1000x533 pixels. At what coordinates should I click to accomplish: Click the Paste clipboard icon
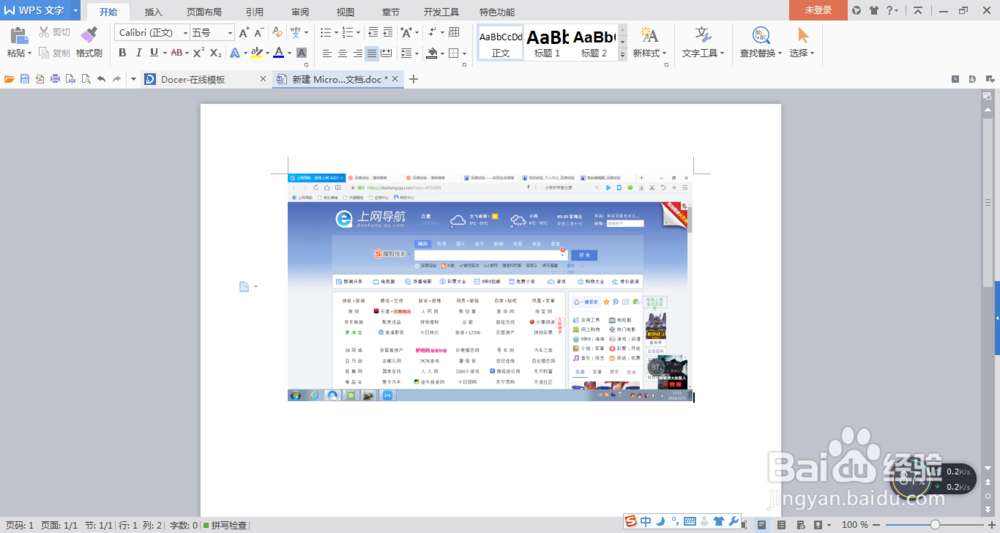coord(18,36)
